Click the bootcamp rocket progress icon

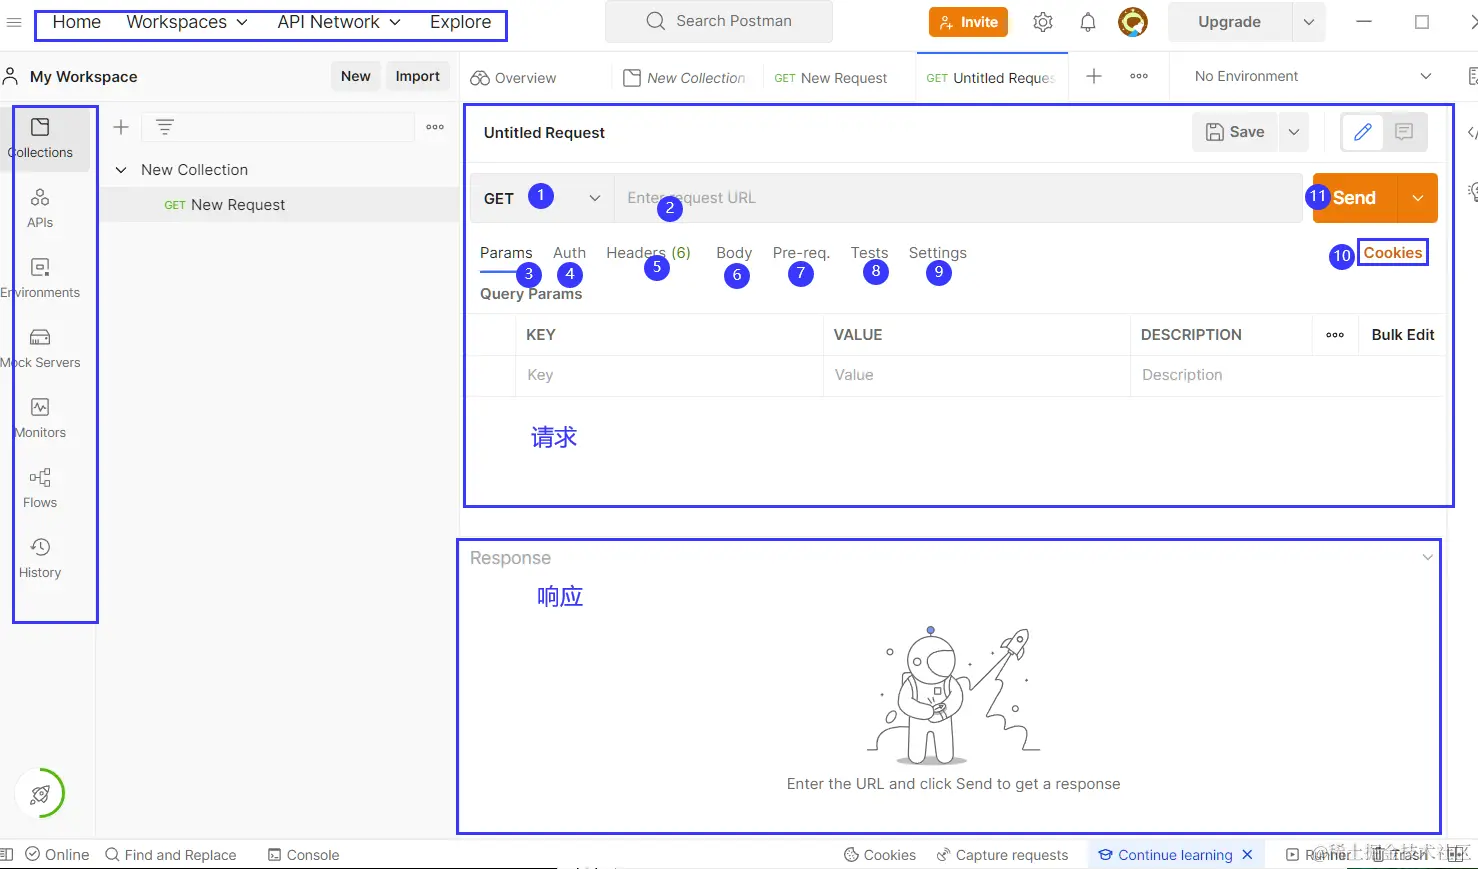point(40,794)
